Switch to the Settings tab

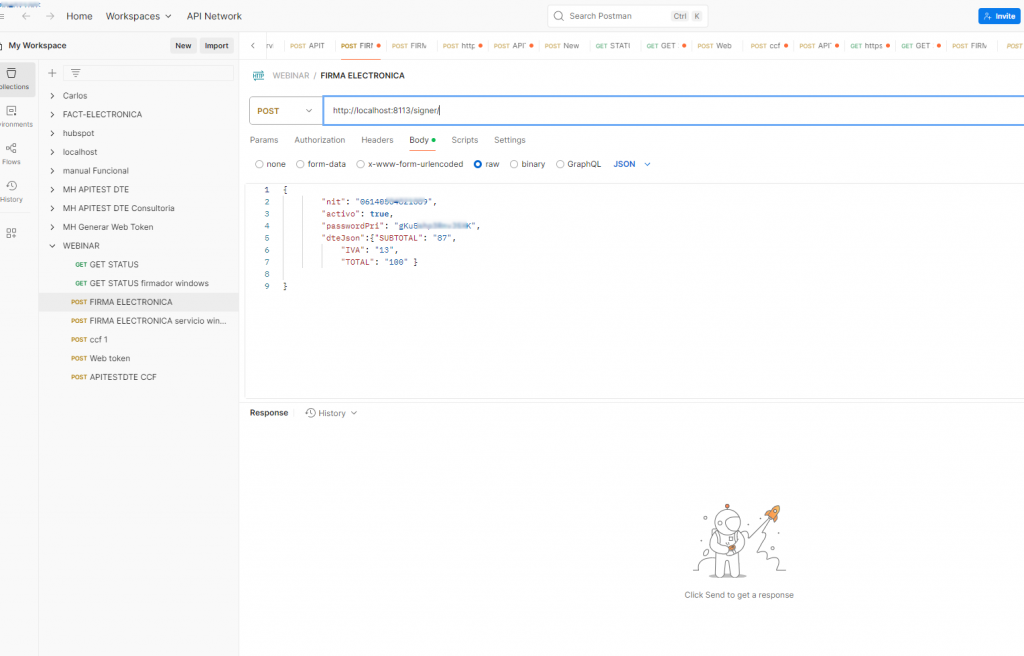click(x=509, y=140)
